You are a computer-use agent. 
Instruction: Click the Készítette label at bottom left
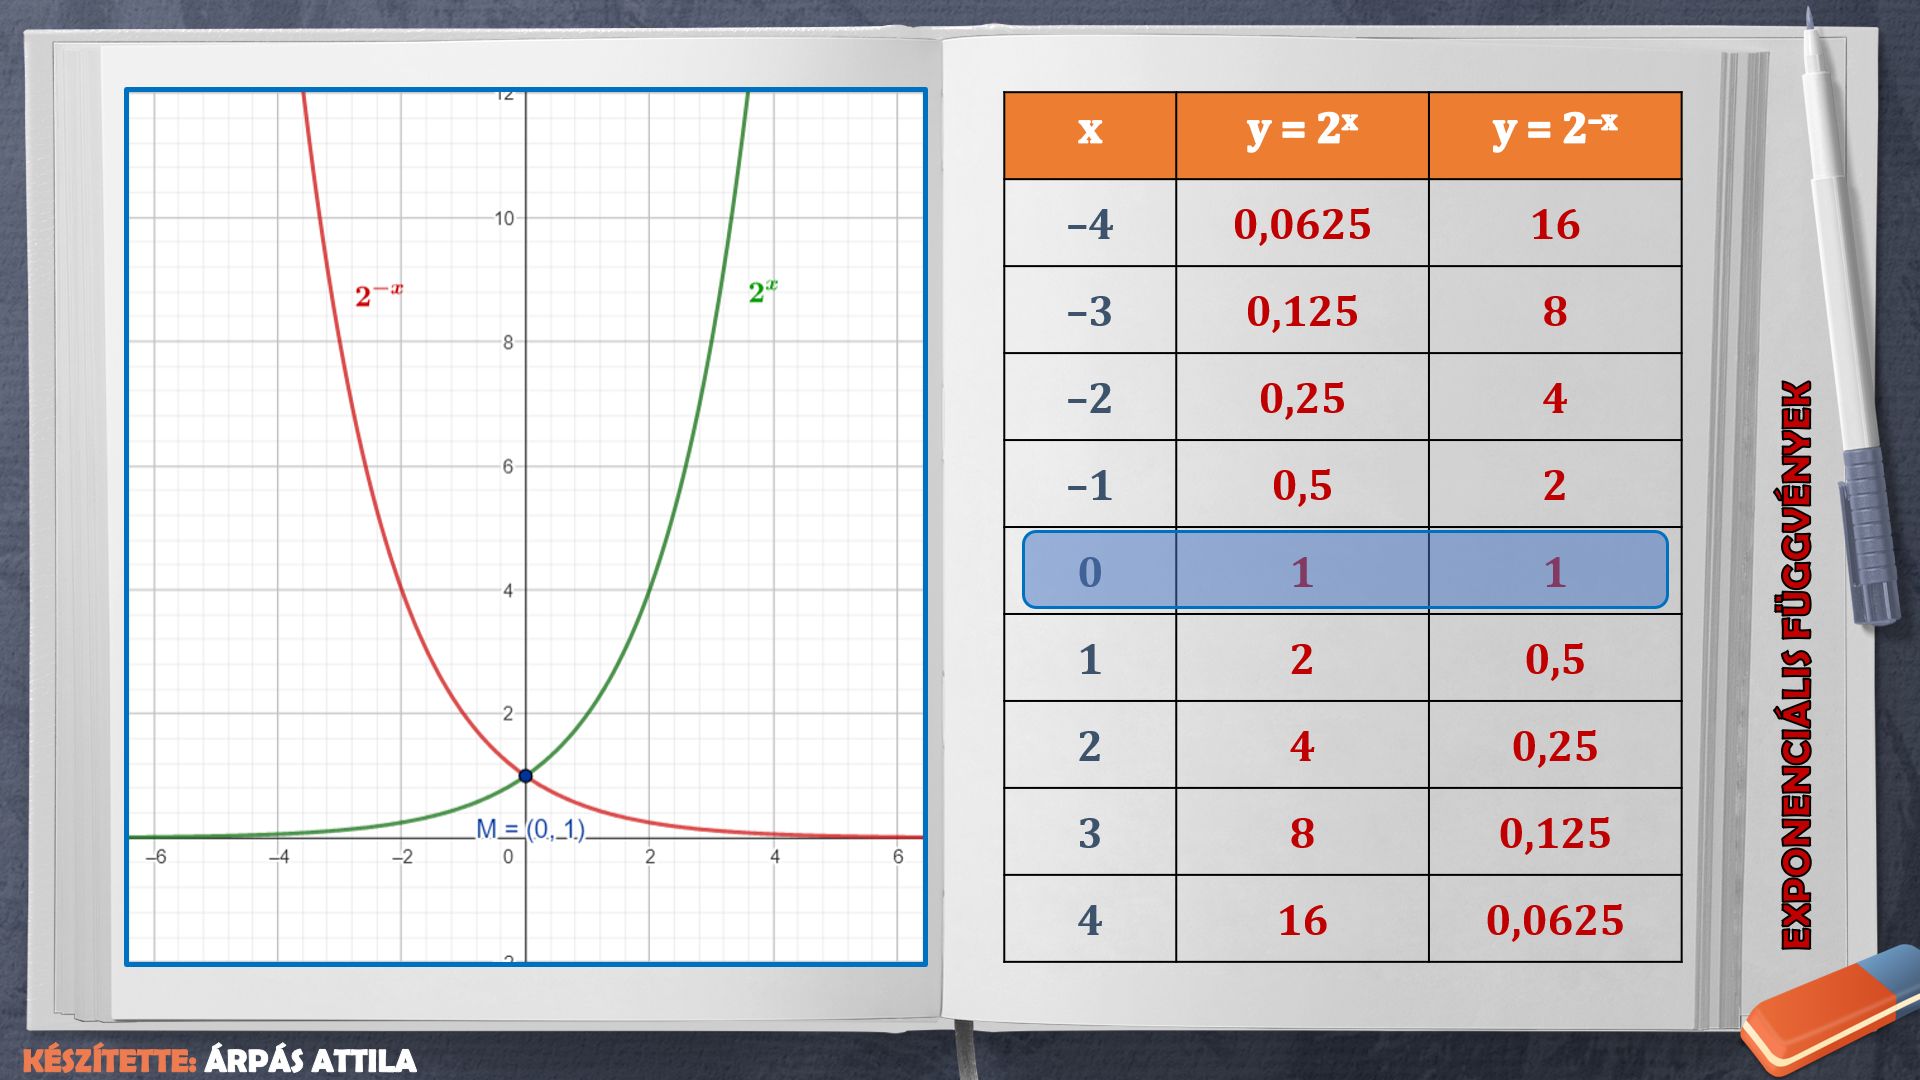click(x=108, y=1060)
